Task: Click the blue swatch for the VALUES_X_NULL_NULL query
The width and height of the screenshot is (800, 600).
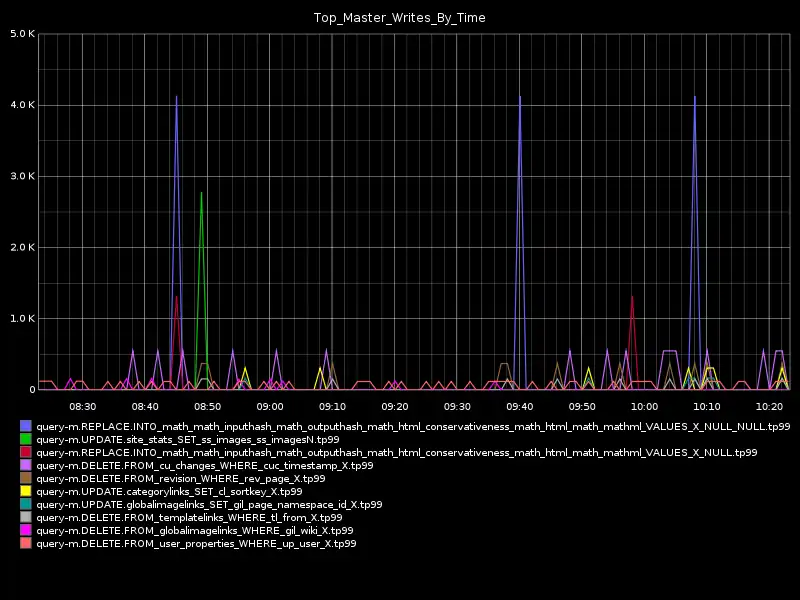Action: point(26,426)
